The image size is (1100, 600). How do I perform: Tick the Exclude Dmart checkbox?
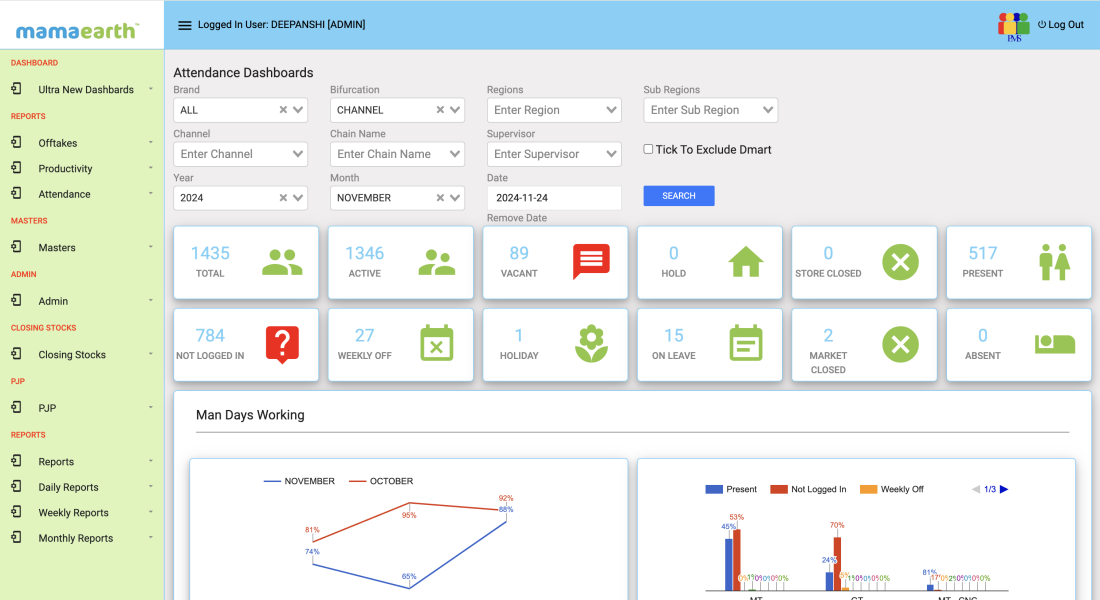648,149
